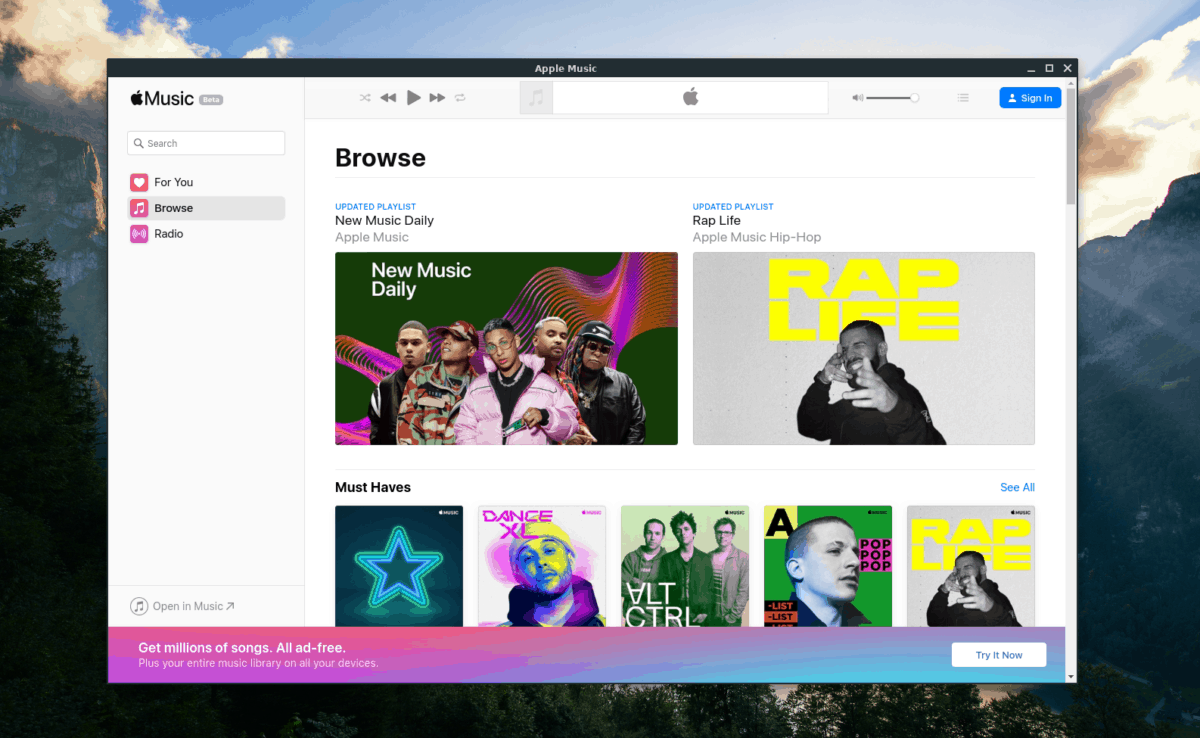The width and height of the screenshot is (1200, 738).
Task: Click the music note artwork placeholder
Action: pyautogui.click(x=536, y=98)
